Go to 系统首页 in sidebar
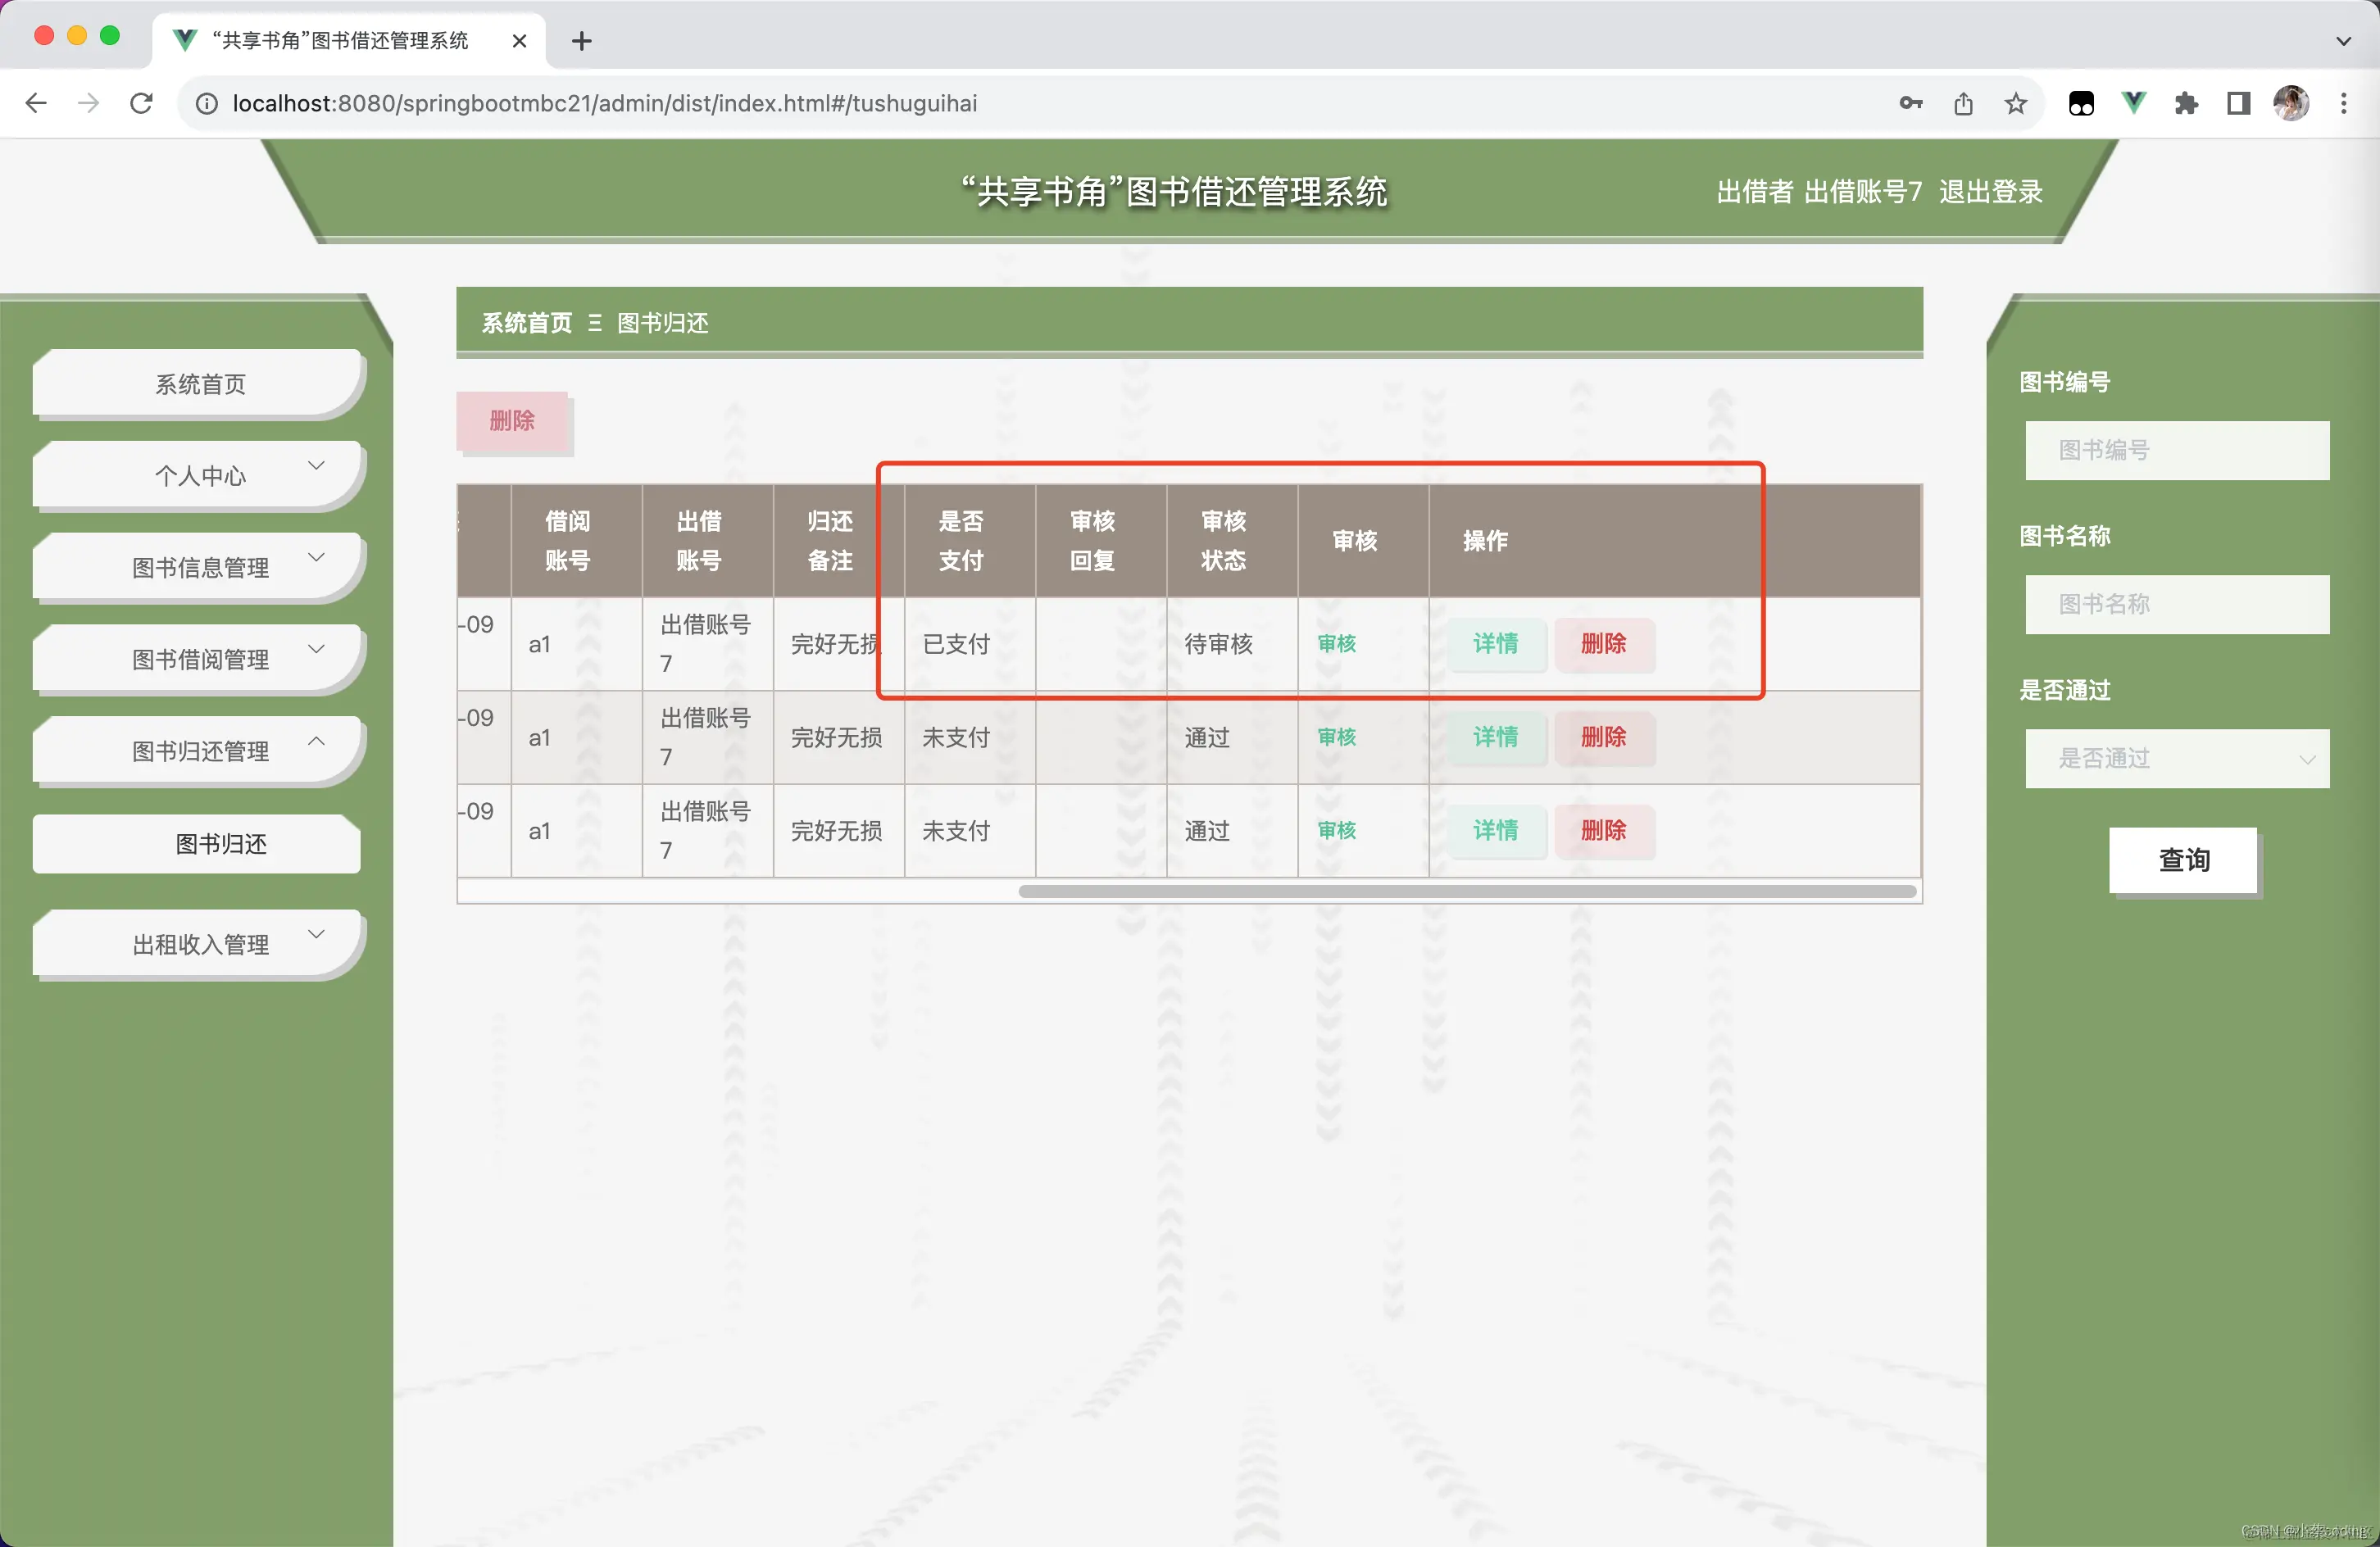 click(x=200, y=384)
